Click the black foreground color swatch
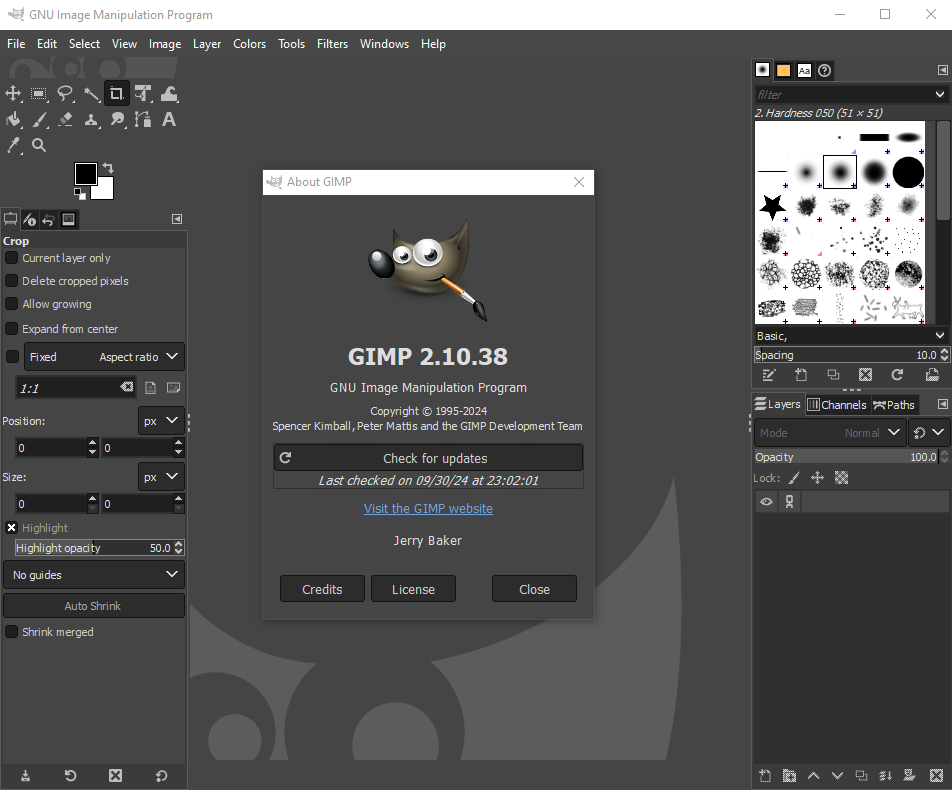Viewport: 952px width, 790px height. 85,174
